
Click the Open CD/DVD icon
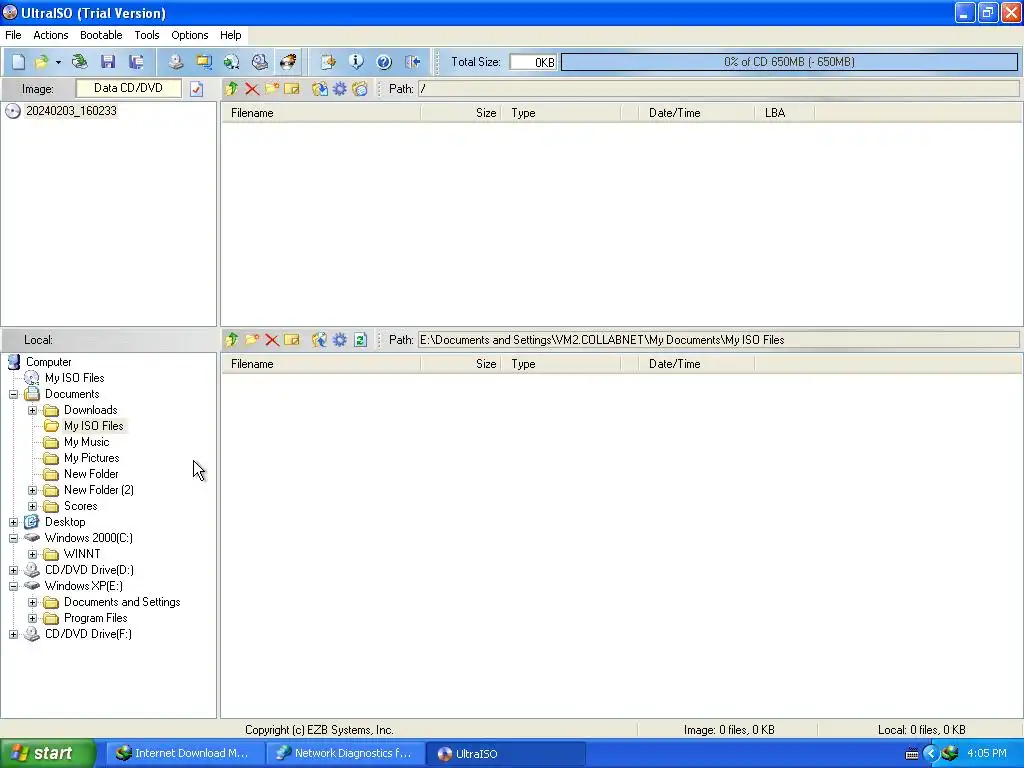click(x=80, y=62)
